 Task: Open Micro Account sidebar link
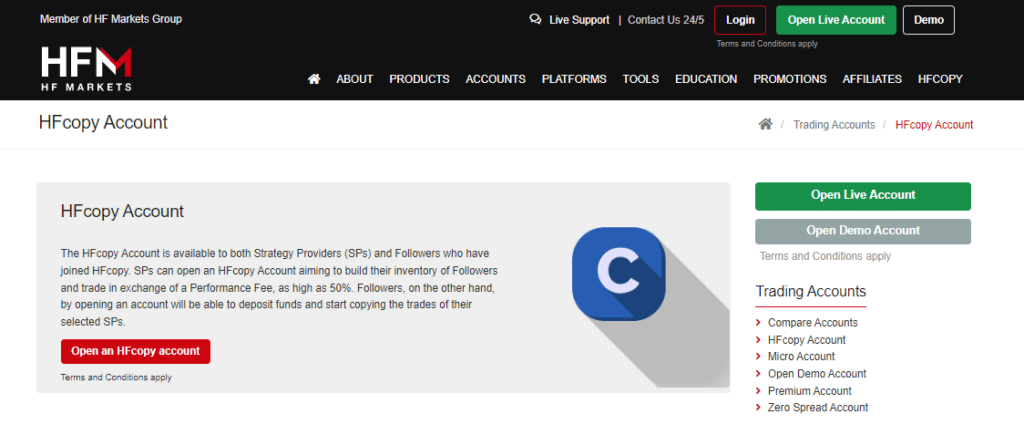click(x=801, y=357)
